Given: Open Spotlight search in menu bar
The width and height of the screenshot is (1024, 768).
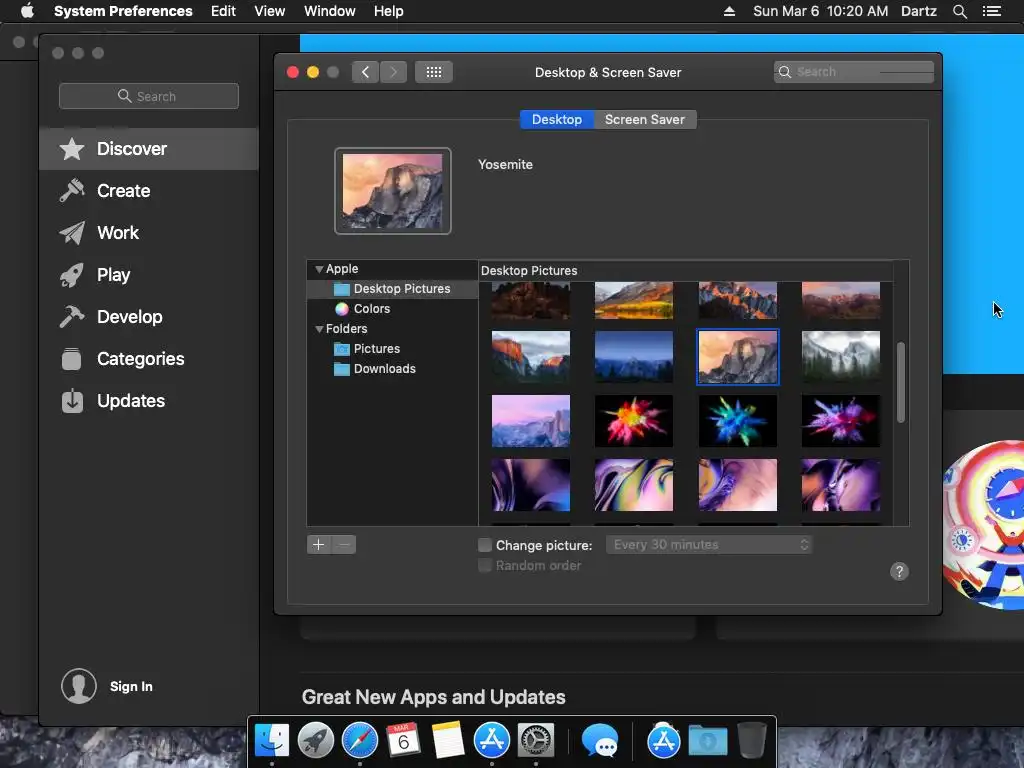Looking at the screenshot, I should tap(959, 11).
